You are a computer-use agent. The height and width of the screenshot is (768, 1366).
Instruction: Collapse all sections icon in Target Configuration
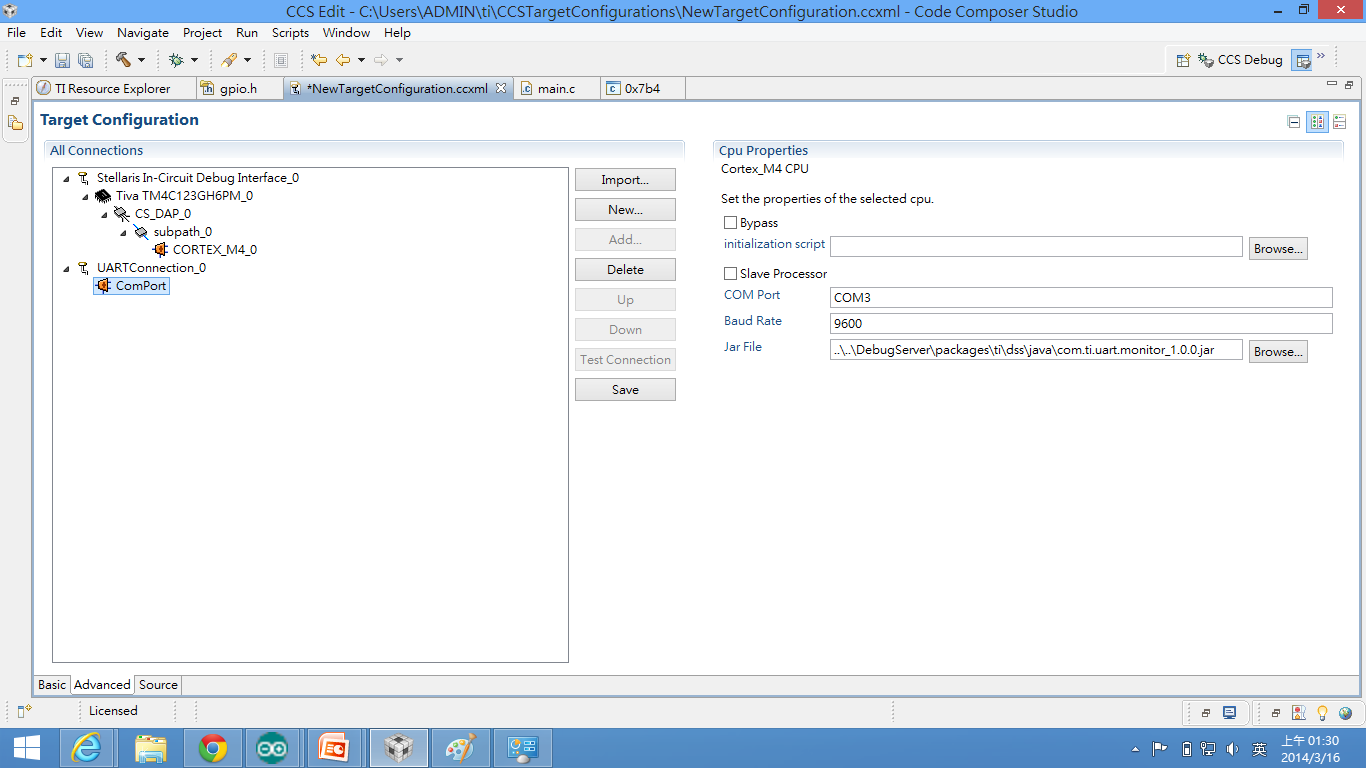click(x=1294, y=122)
